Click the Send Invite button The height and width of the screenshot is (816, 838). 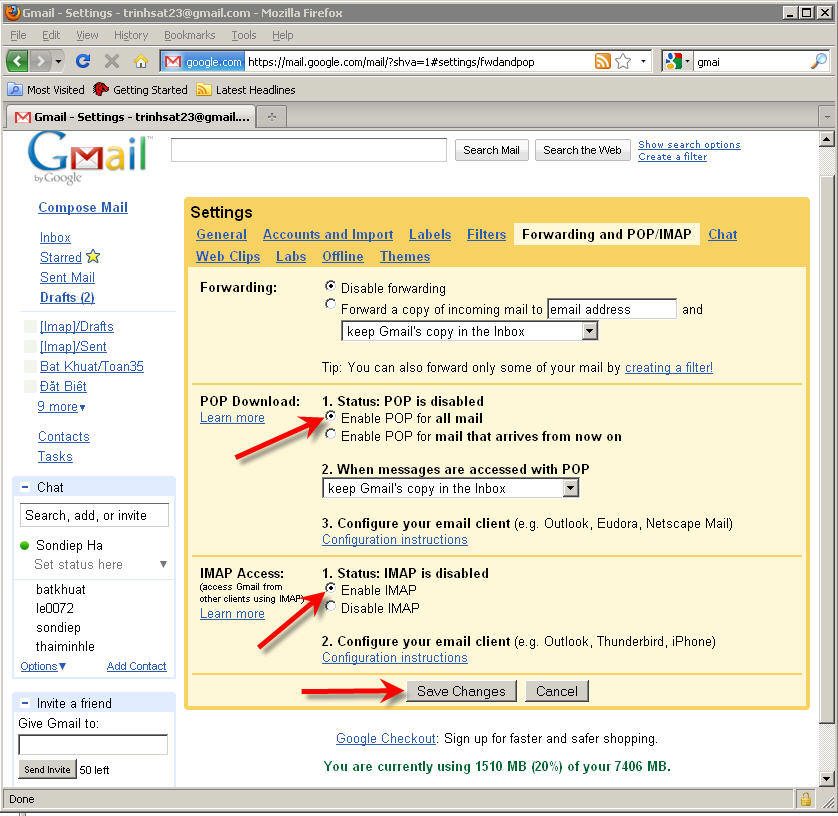tap(47, 770)
